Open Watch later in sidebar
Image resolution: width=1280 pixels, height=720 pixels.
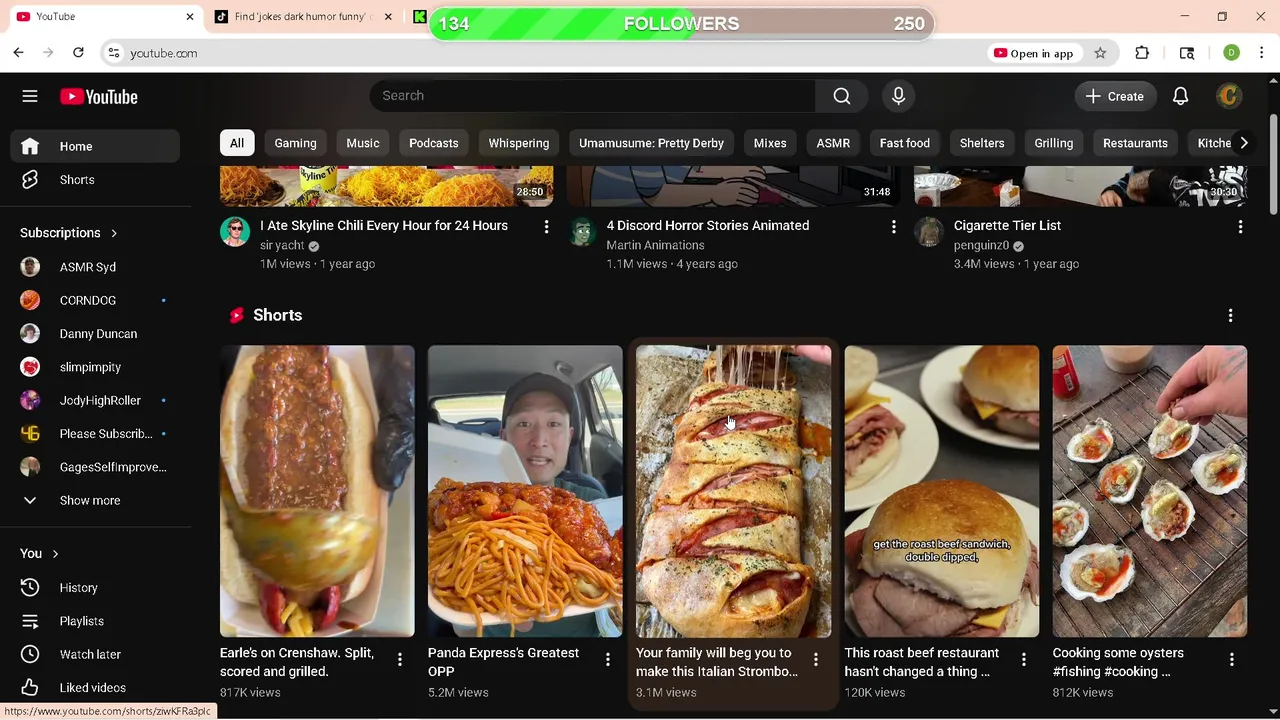[x=95, y=654]
